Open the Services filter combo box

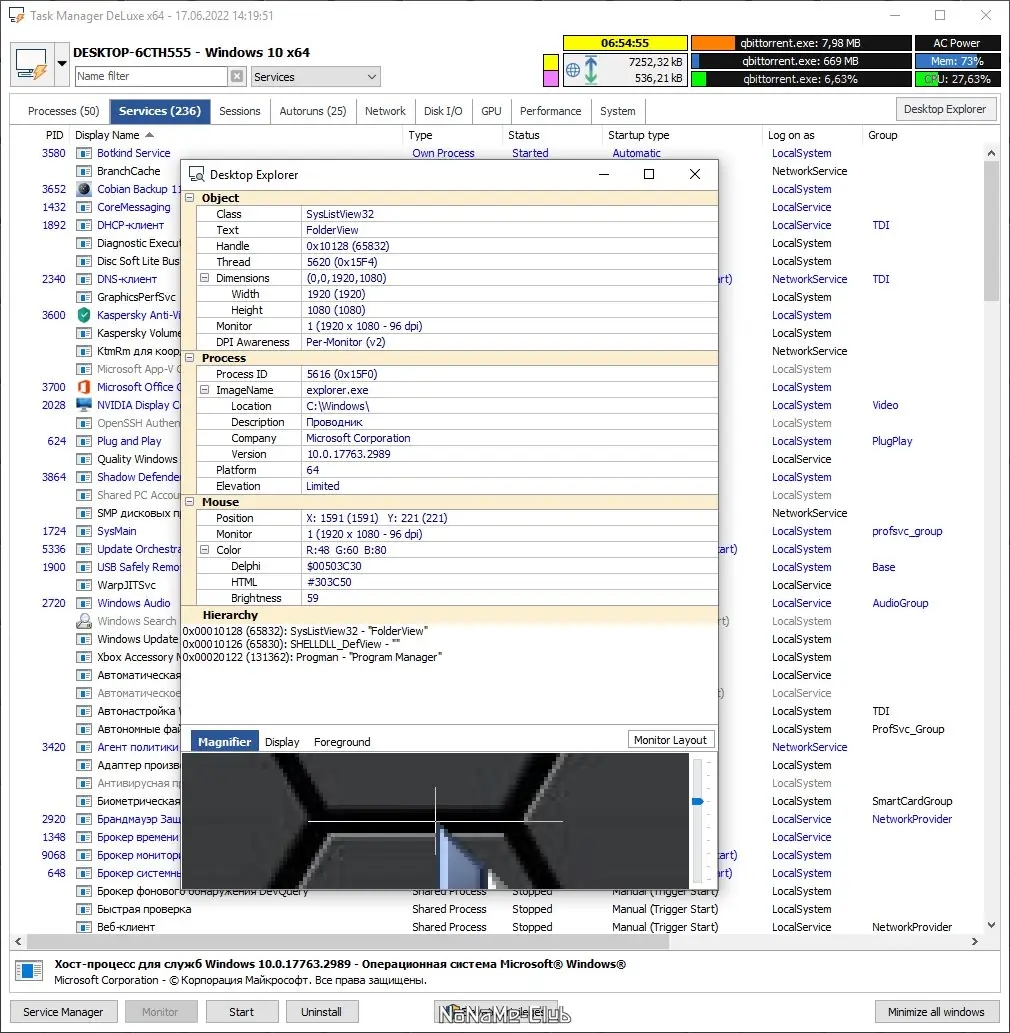coord(316,76)
